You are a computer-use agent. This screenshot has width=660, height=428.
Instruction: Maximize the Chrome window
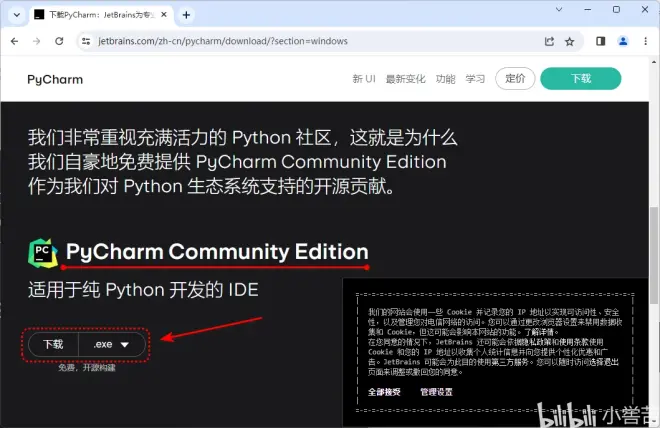coord(616,9)
